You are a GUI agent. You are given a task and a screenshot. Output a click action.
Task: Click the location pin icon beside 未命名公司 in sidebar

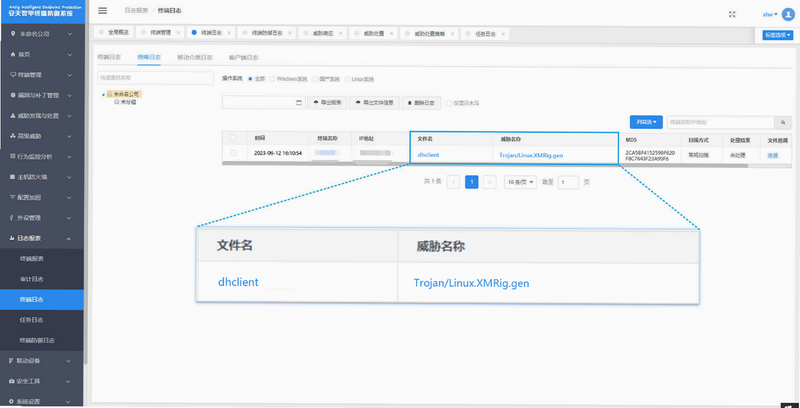tap(13, 34)
